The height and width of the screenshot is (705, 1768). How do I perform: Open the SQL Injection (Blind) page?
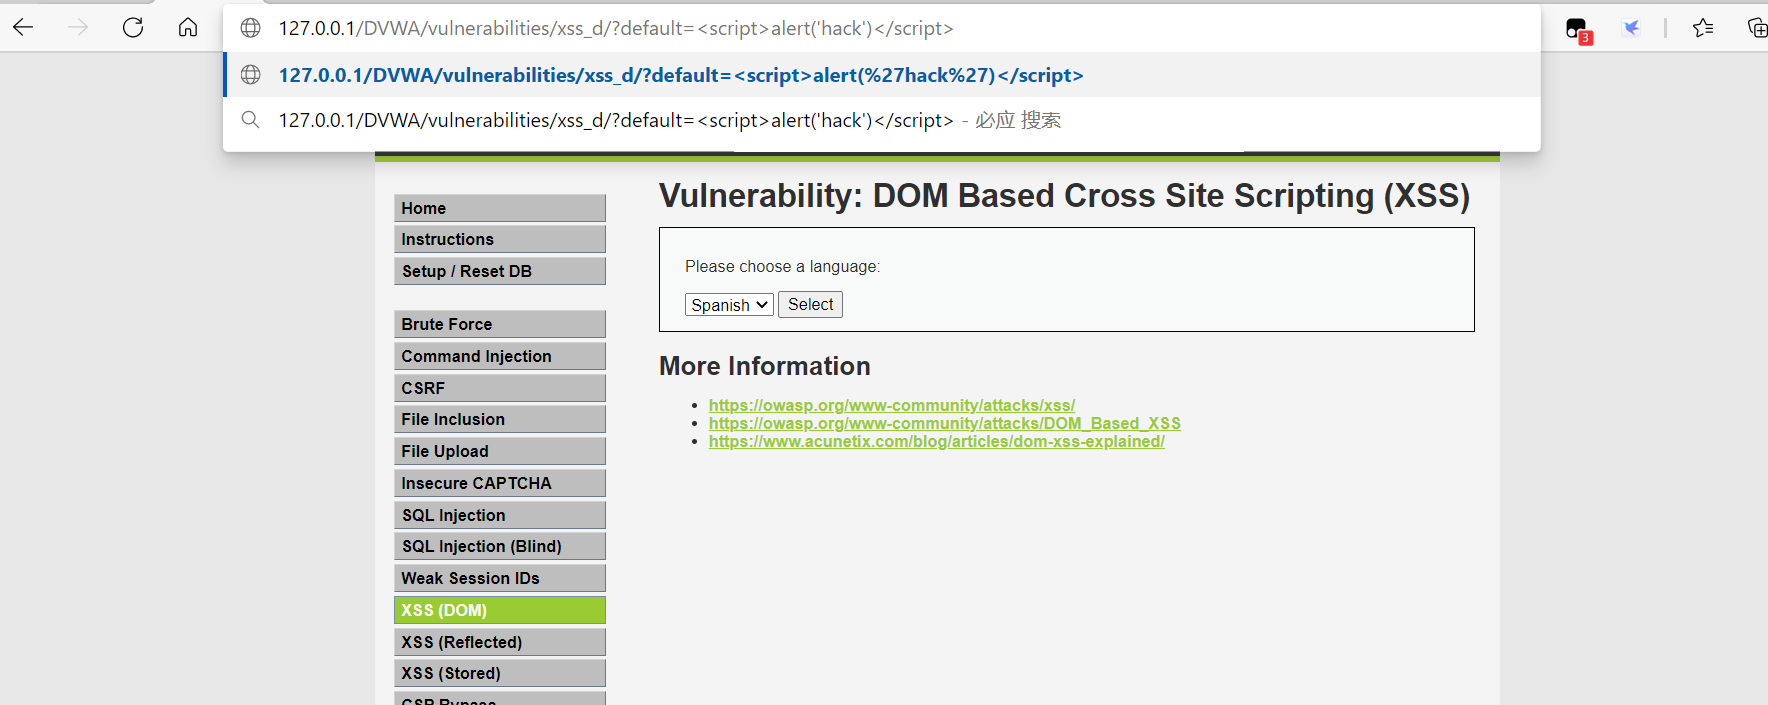pyautogui.click(x=500, y=546)
